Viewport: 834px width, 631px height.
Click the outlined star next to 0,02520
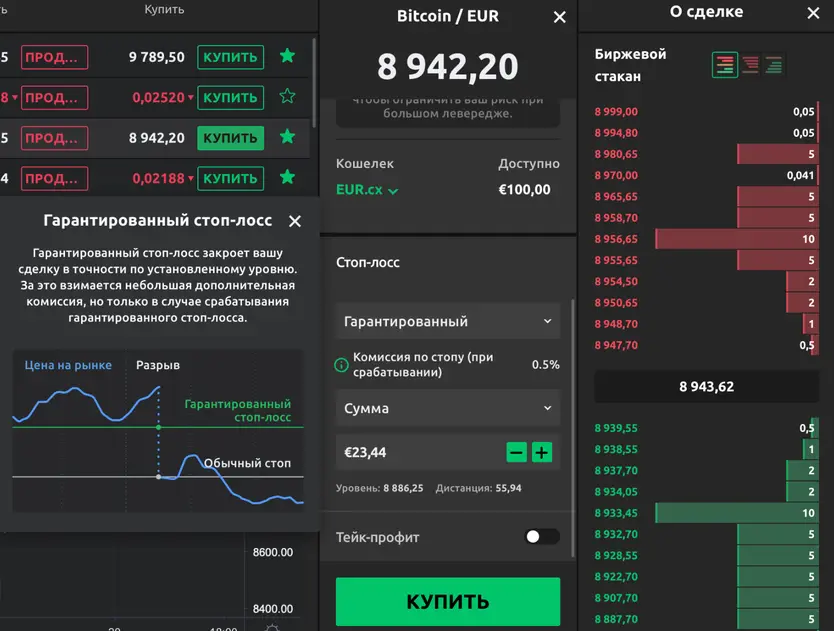288,97
